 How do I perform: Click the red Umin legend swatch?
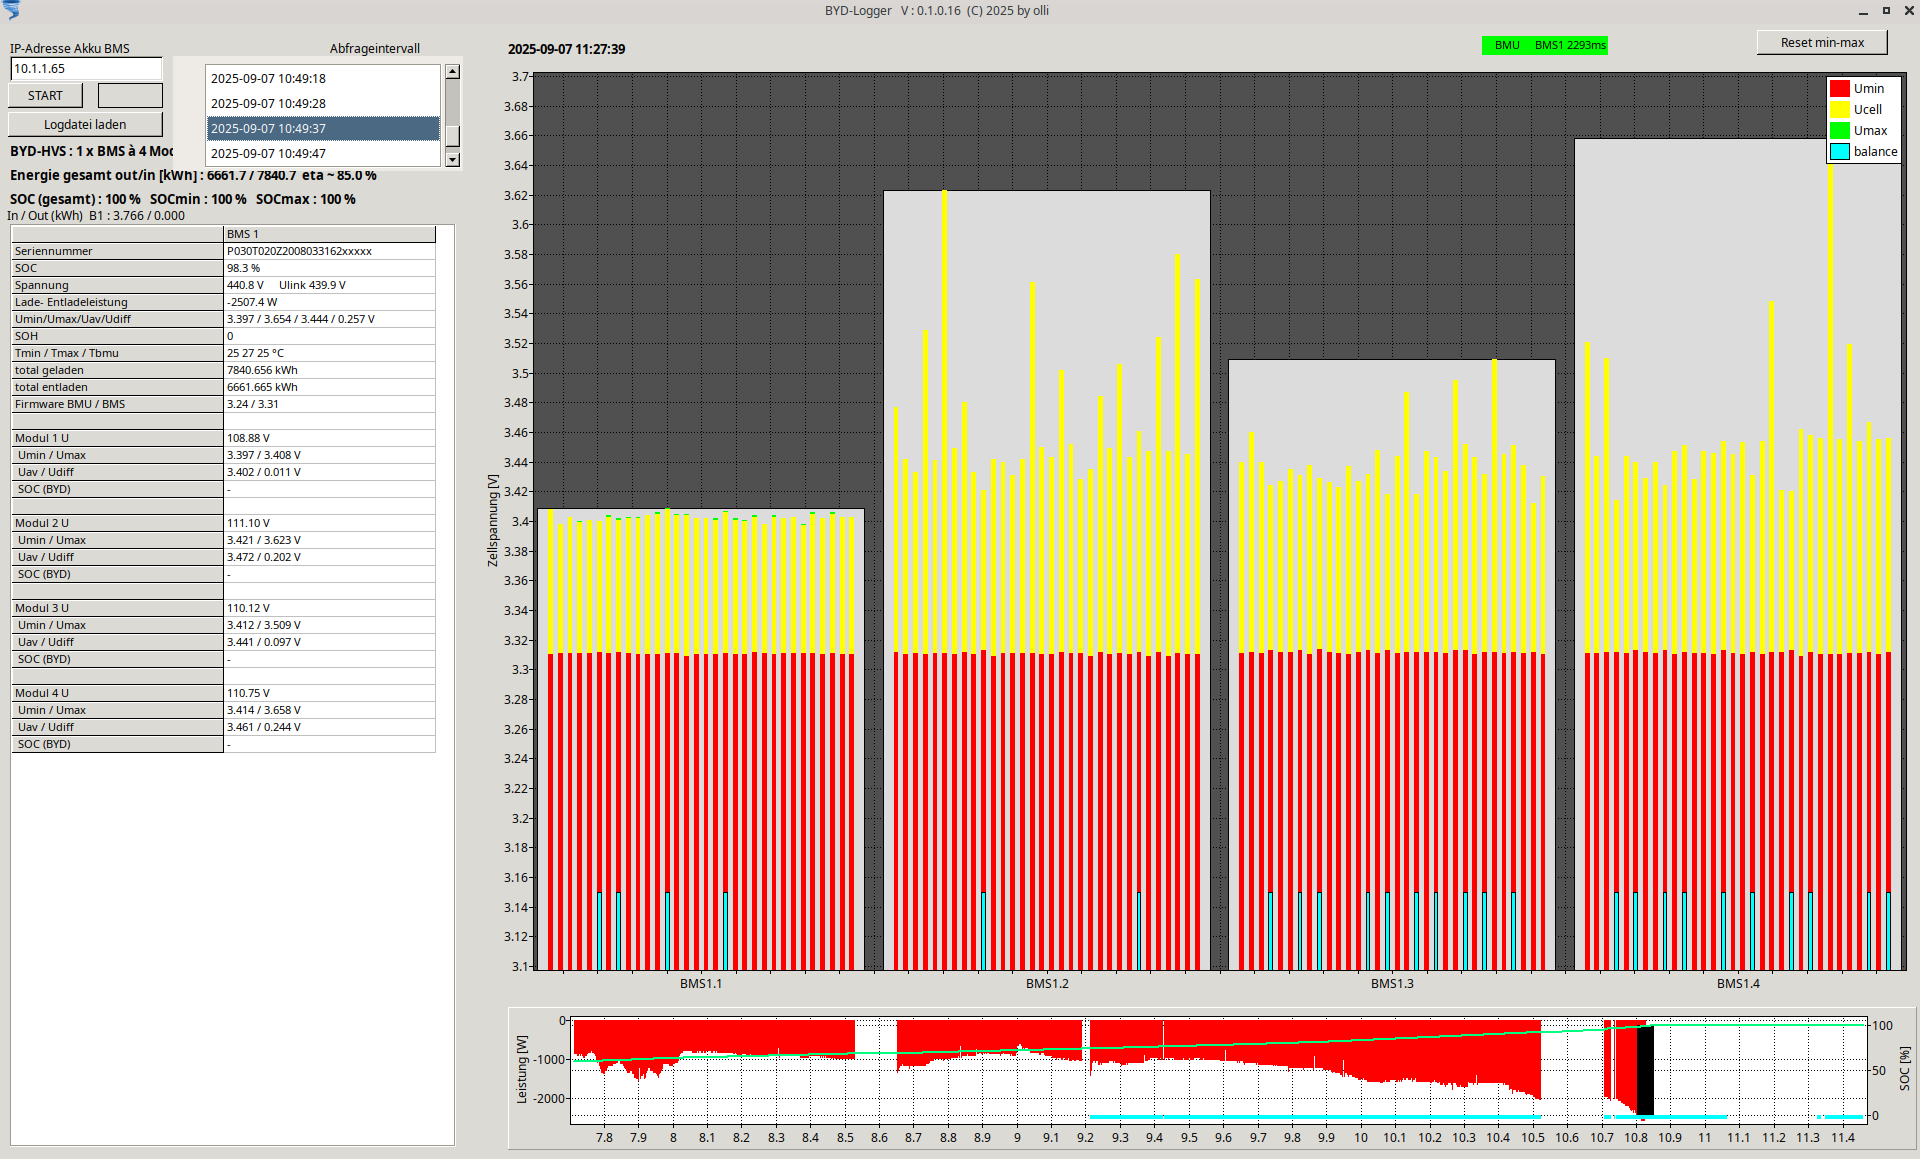tap(1839, 88)
